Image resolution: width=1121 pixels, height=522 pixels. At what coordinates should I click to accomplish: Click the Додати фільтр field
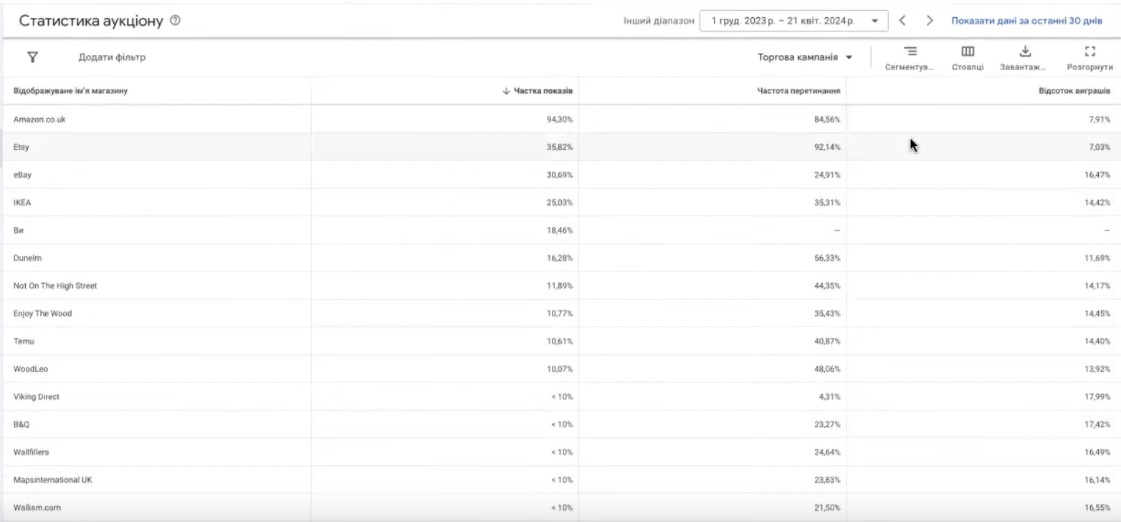[112, 57]
